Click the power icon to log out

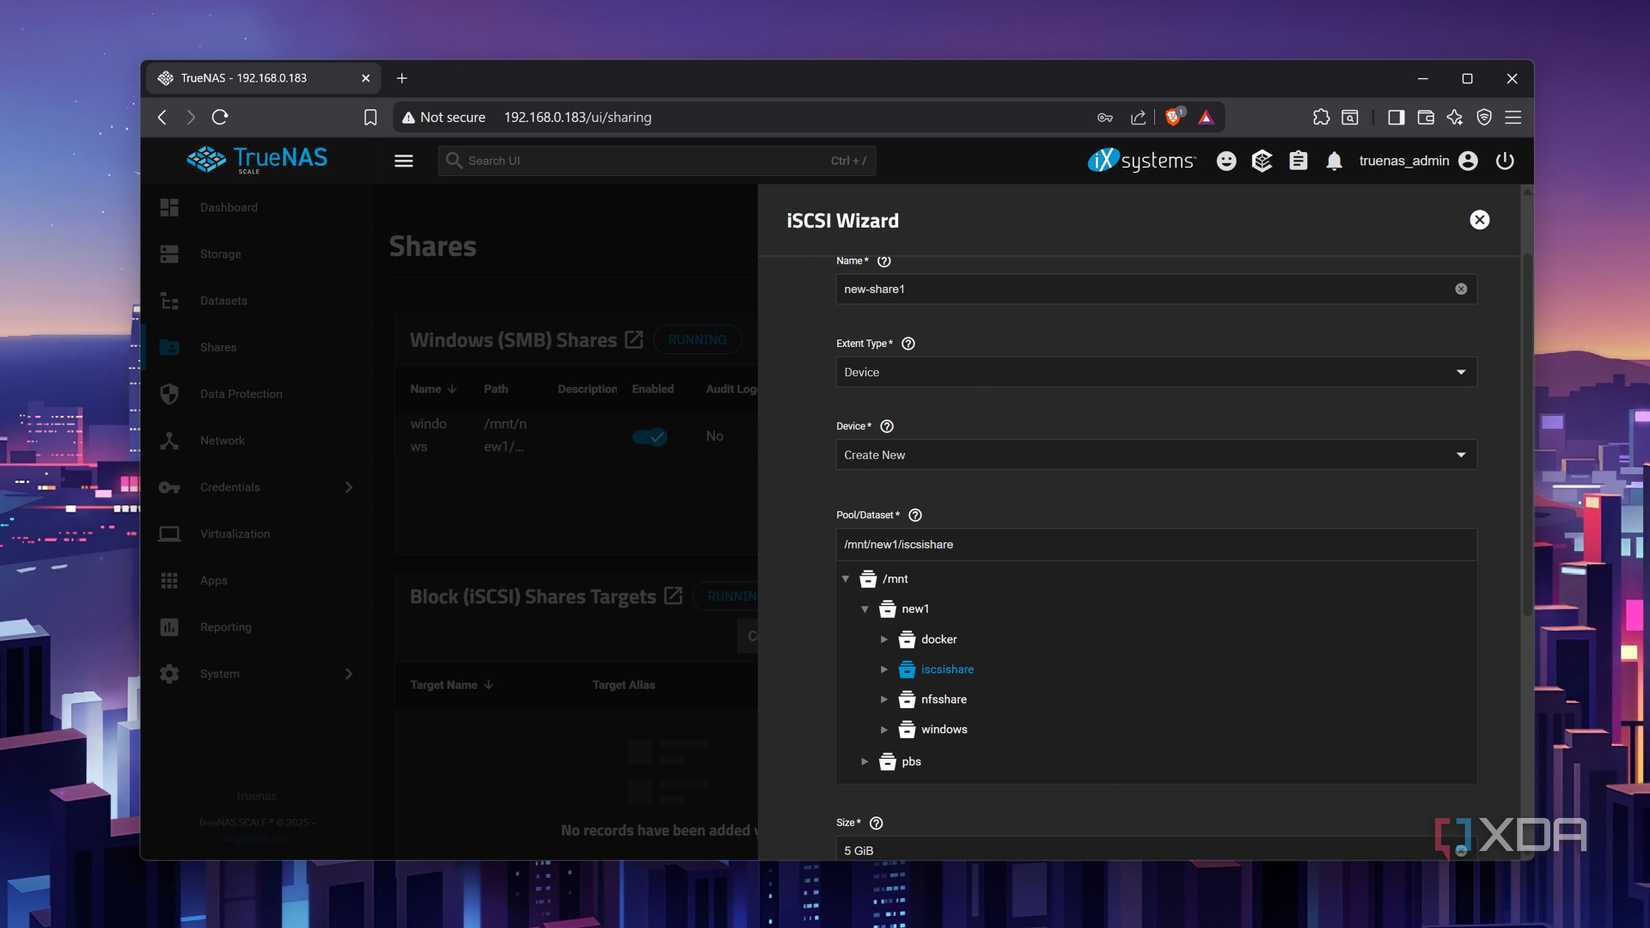1505,160
